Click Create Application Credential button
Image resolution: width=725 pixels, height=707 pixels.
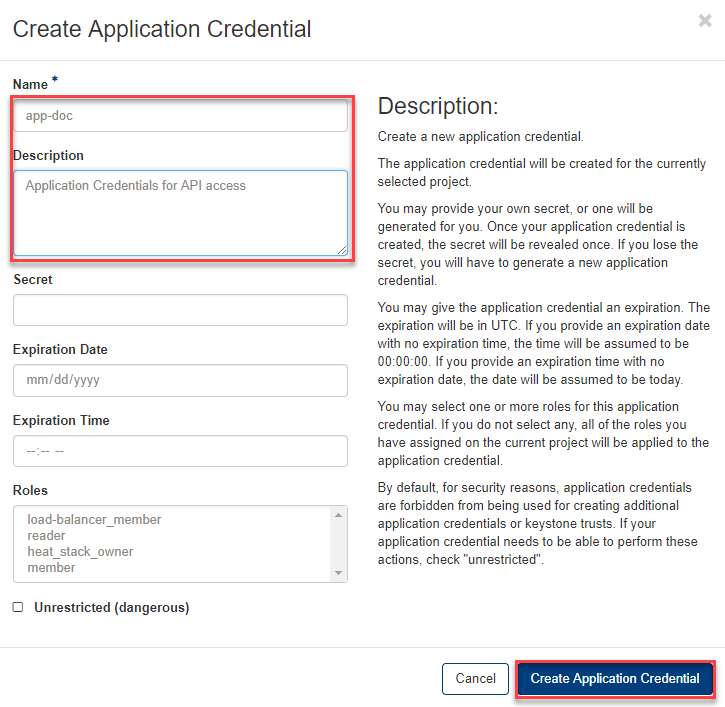point(615,678)
